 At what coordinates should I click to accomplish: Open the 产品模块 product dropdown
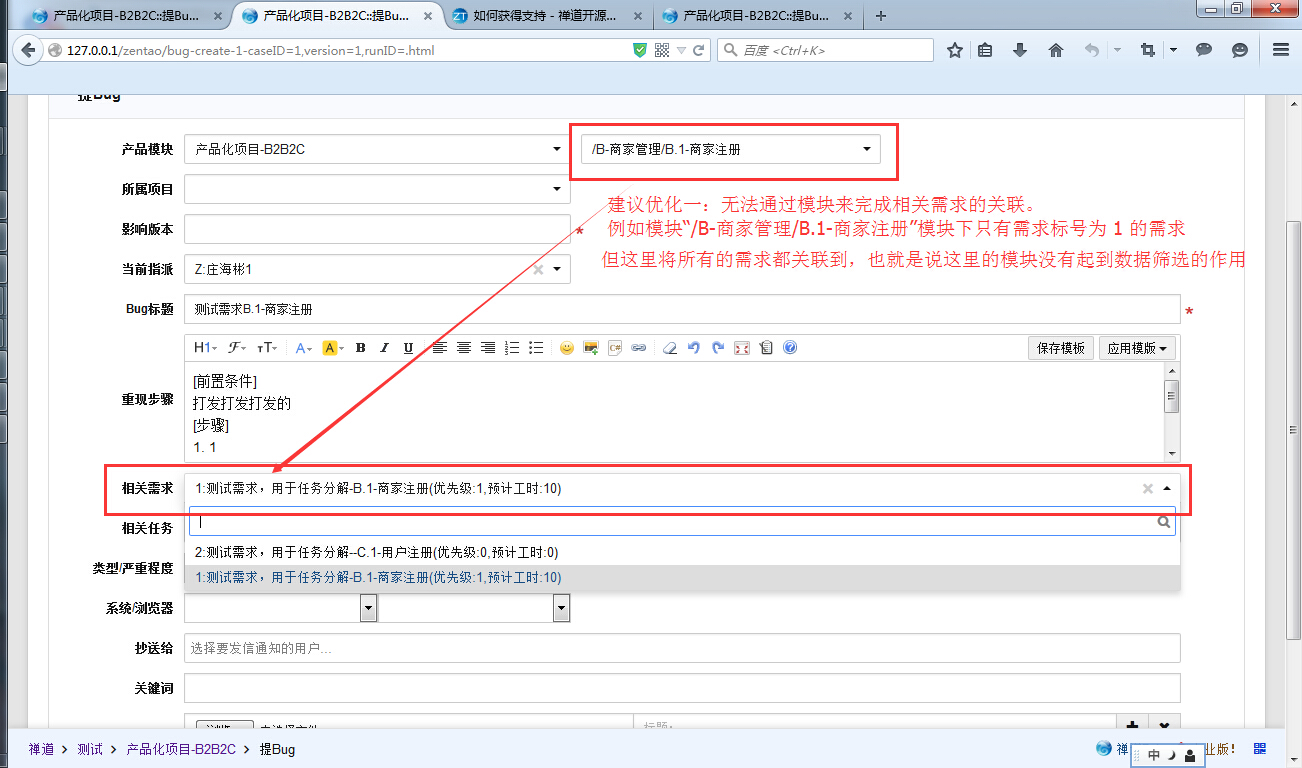[377, 149]
